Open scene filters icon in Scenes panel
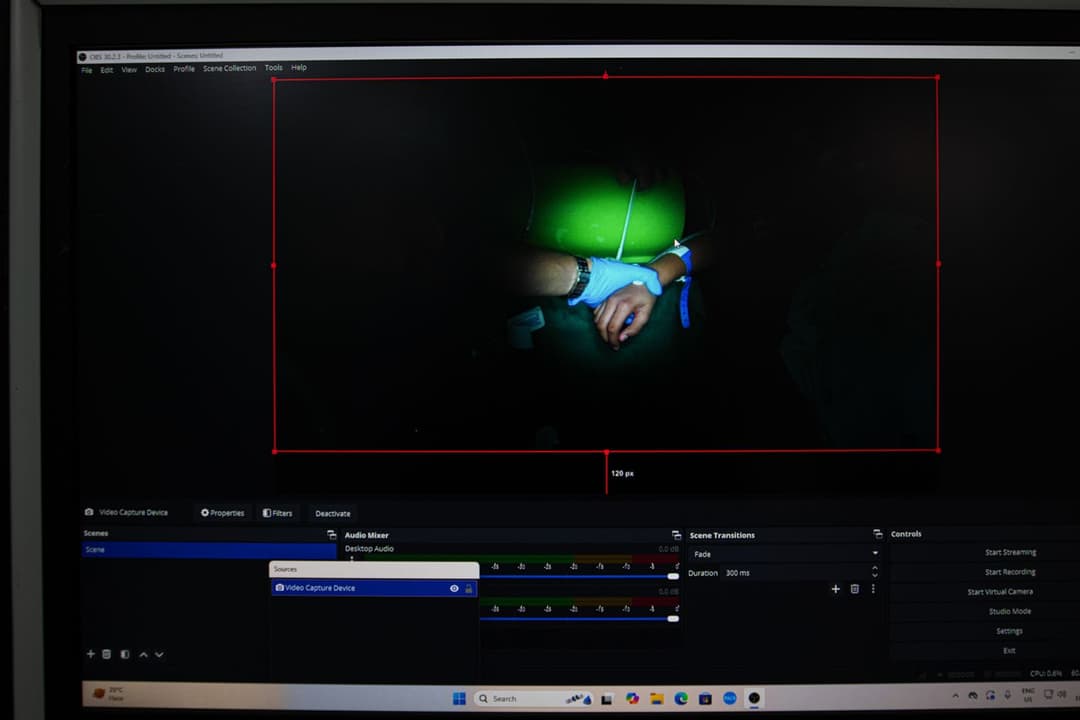 [x=125, y=654]
